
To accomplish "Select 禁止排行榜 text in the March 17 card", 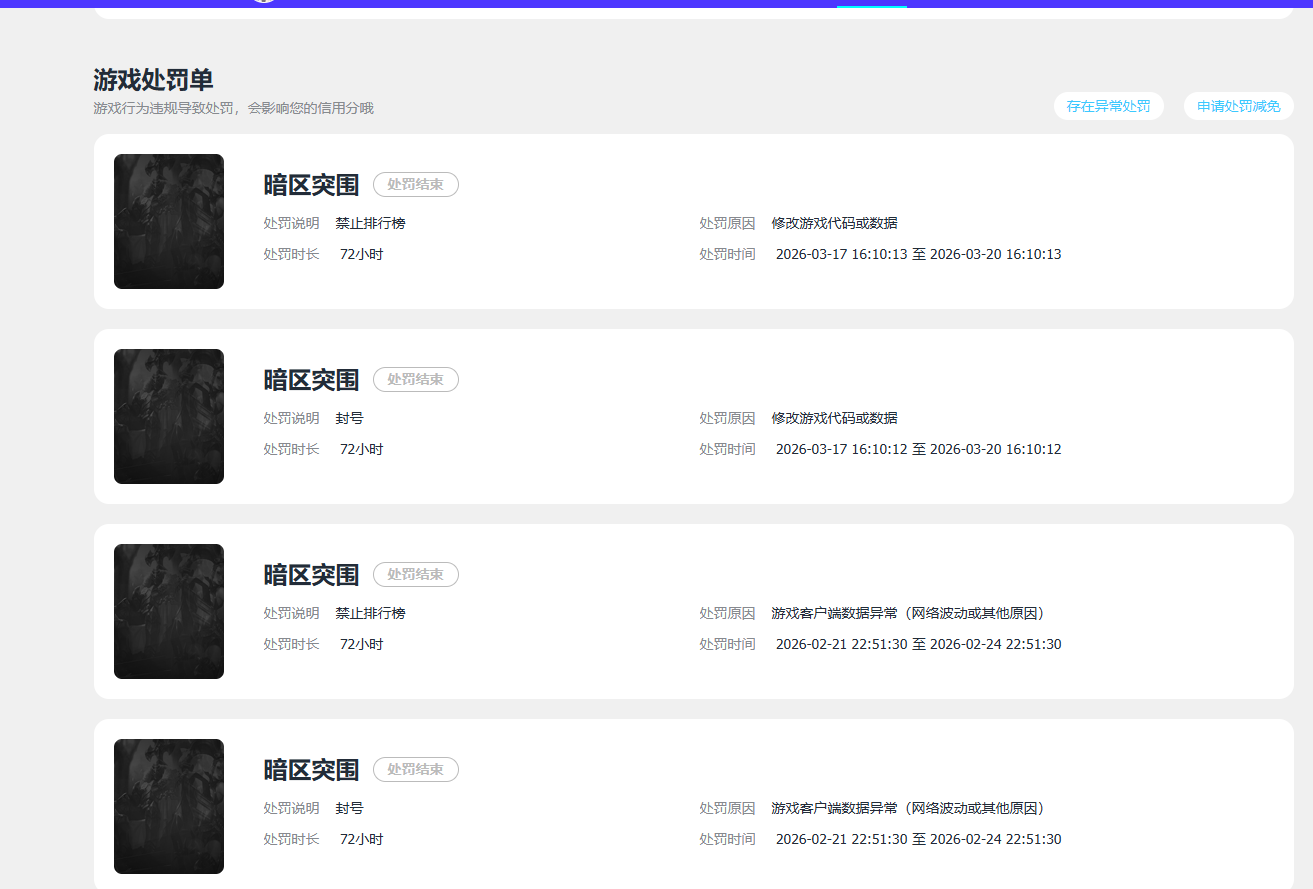I will pos(371,224).
